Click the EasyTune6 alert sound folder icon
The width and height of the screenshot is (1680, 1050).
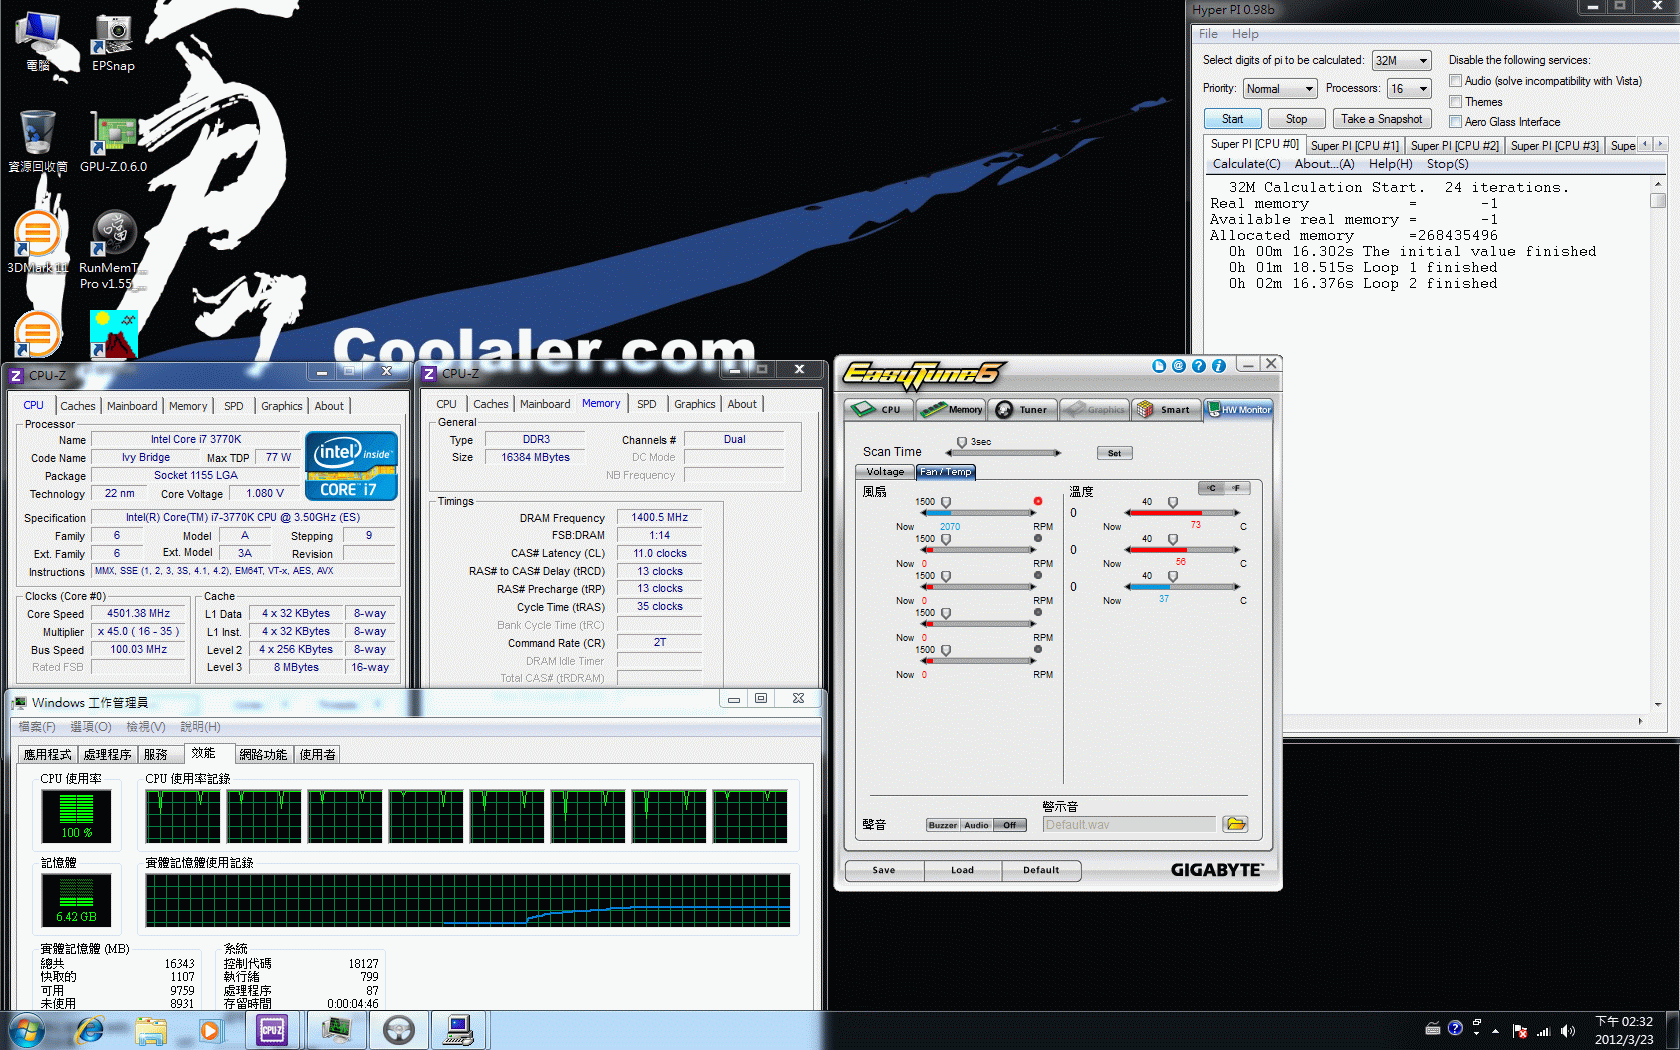(1236, 824)
